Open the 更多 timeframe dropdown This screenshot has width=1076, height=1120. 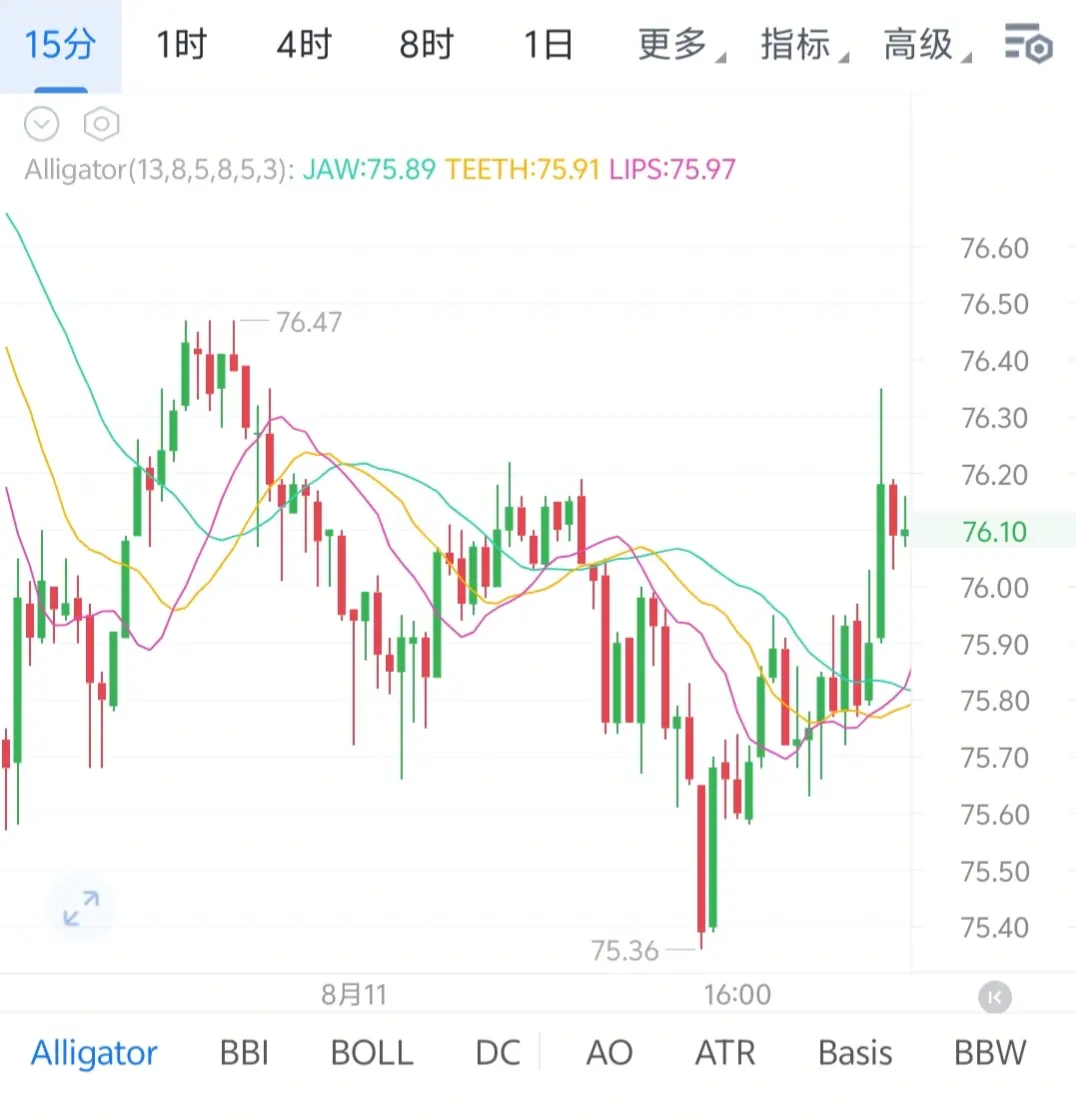click(680, 45)
